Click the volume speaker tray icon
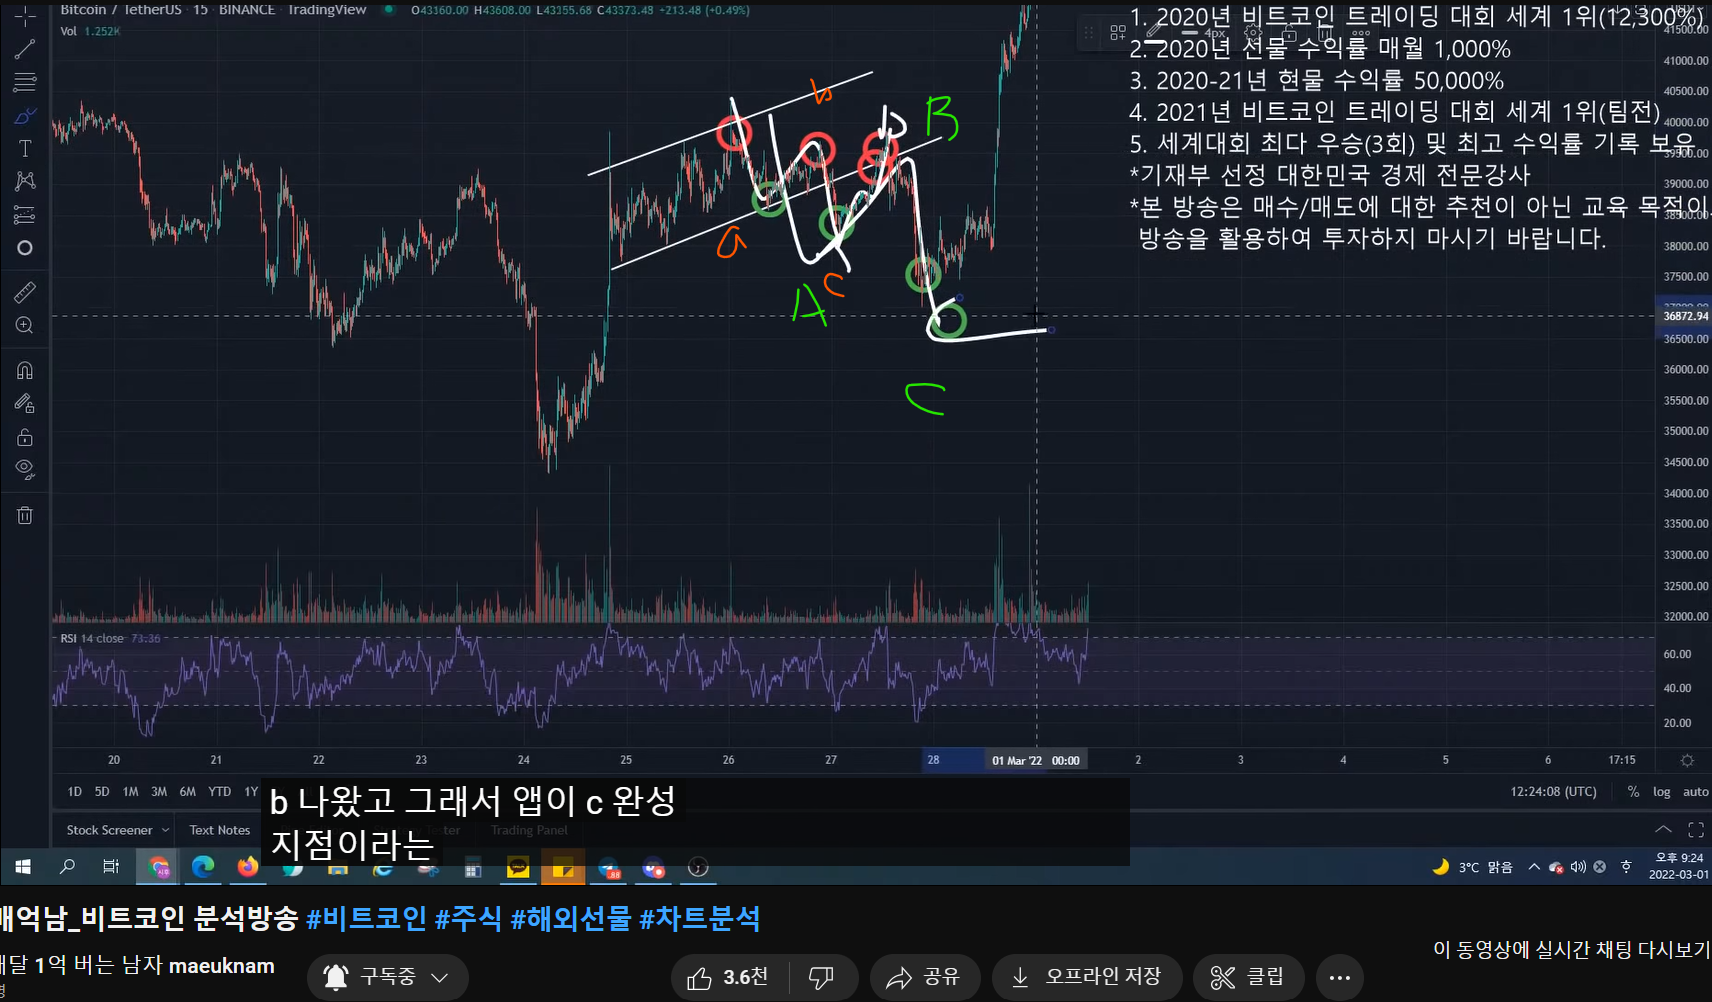The height and width of the screenshot is (1002, 1712). click(1578, 867)
